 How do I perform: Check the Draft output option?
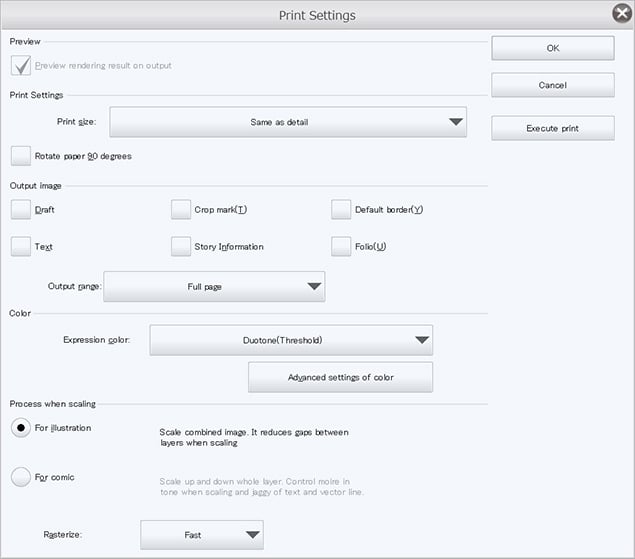(21, 210)
